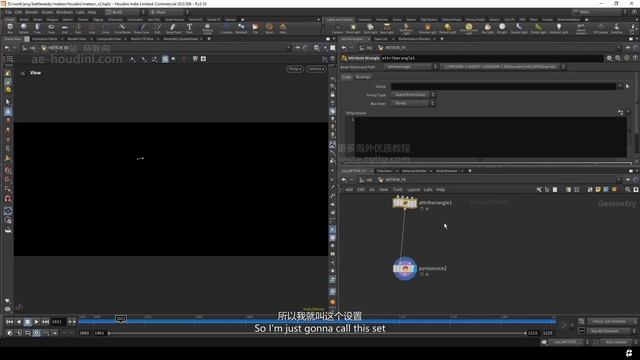Select the File shelf tool
The height and width of the screenshot is (360, 640).
255,28
